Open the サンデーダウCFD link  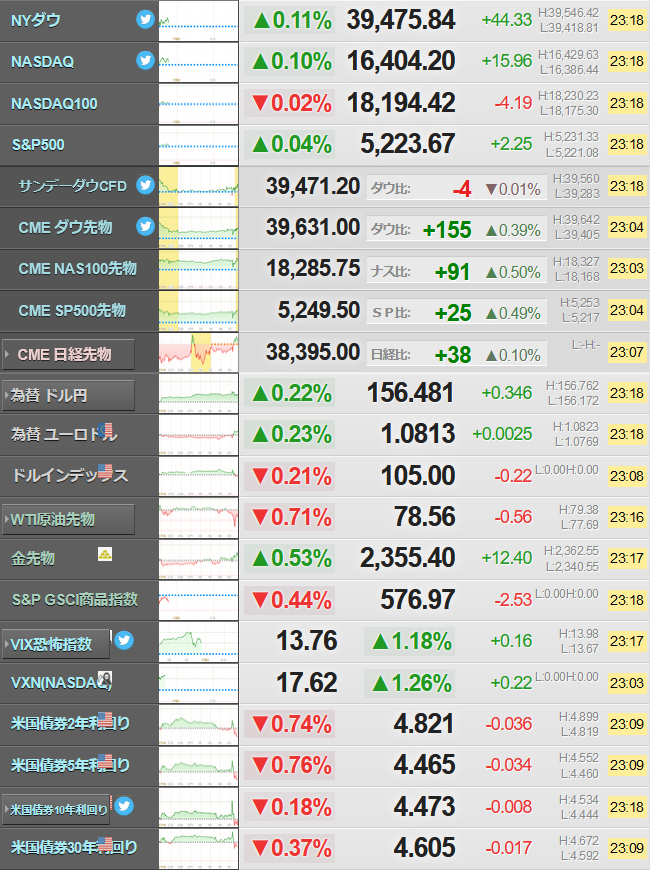point(73,186)
